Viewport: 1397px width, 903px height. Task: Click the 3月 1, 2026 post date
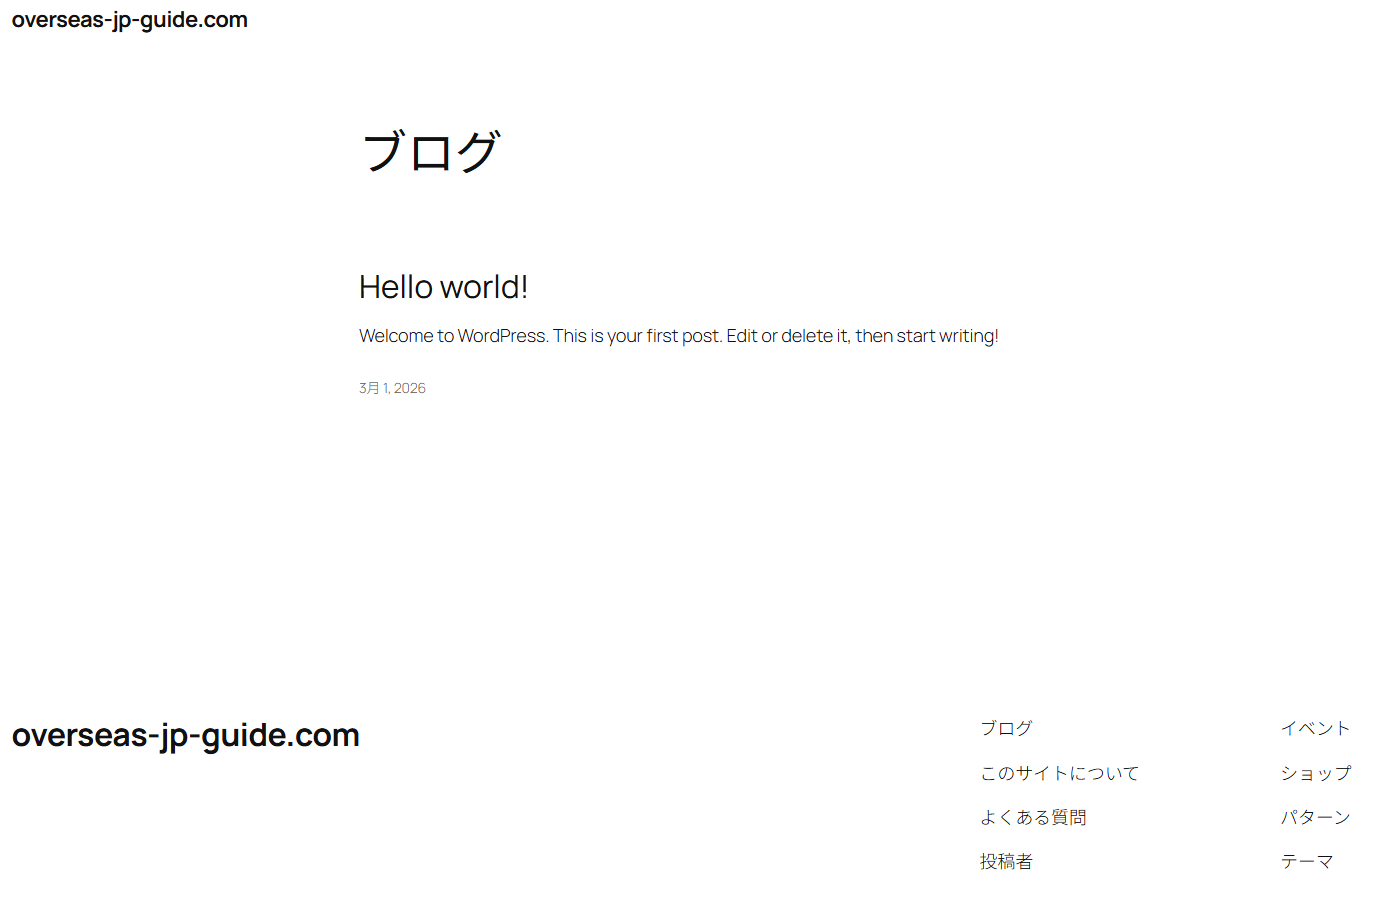[392, 388]
